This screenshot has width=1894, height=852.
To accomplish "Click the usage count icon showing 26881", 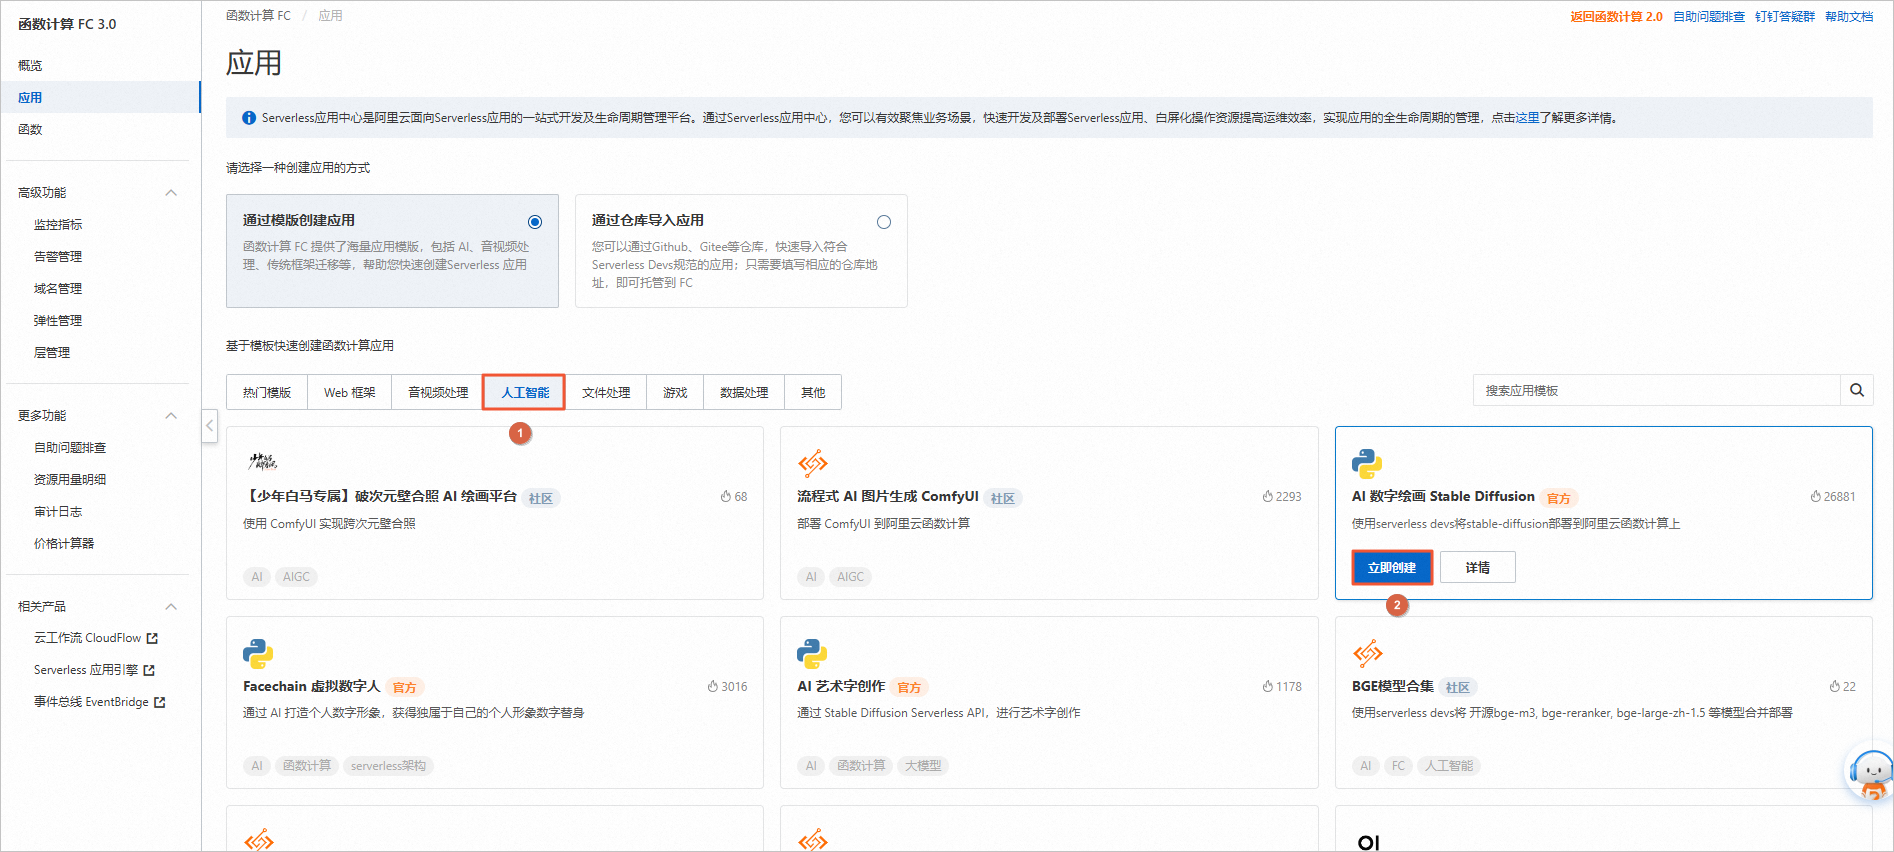I will tap(1815, 496).
